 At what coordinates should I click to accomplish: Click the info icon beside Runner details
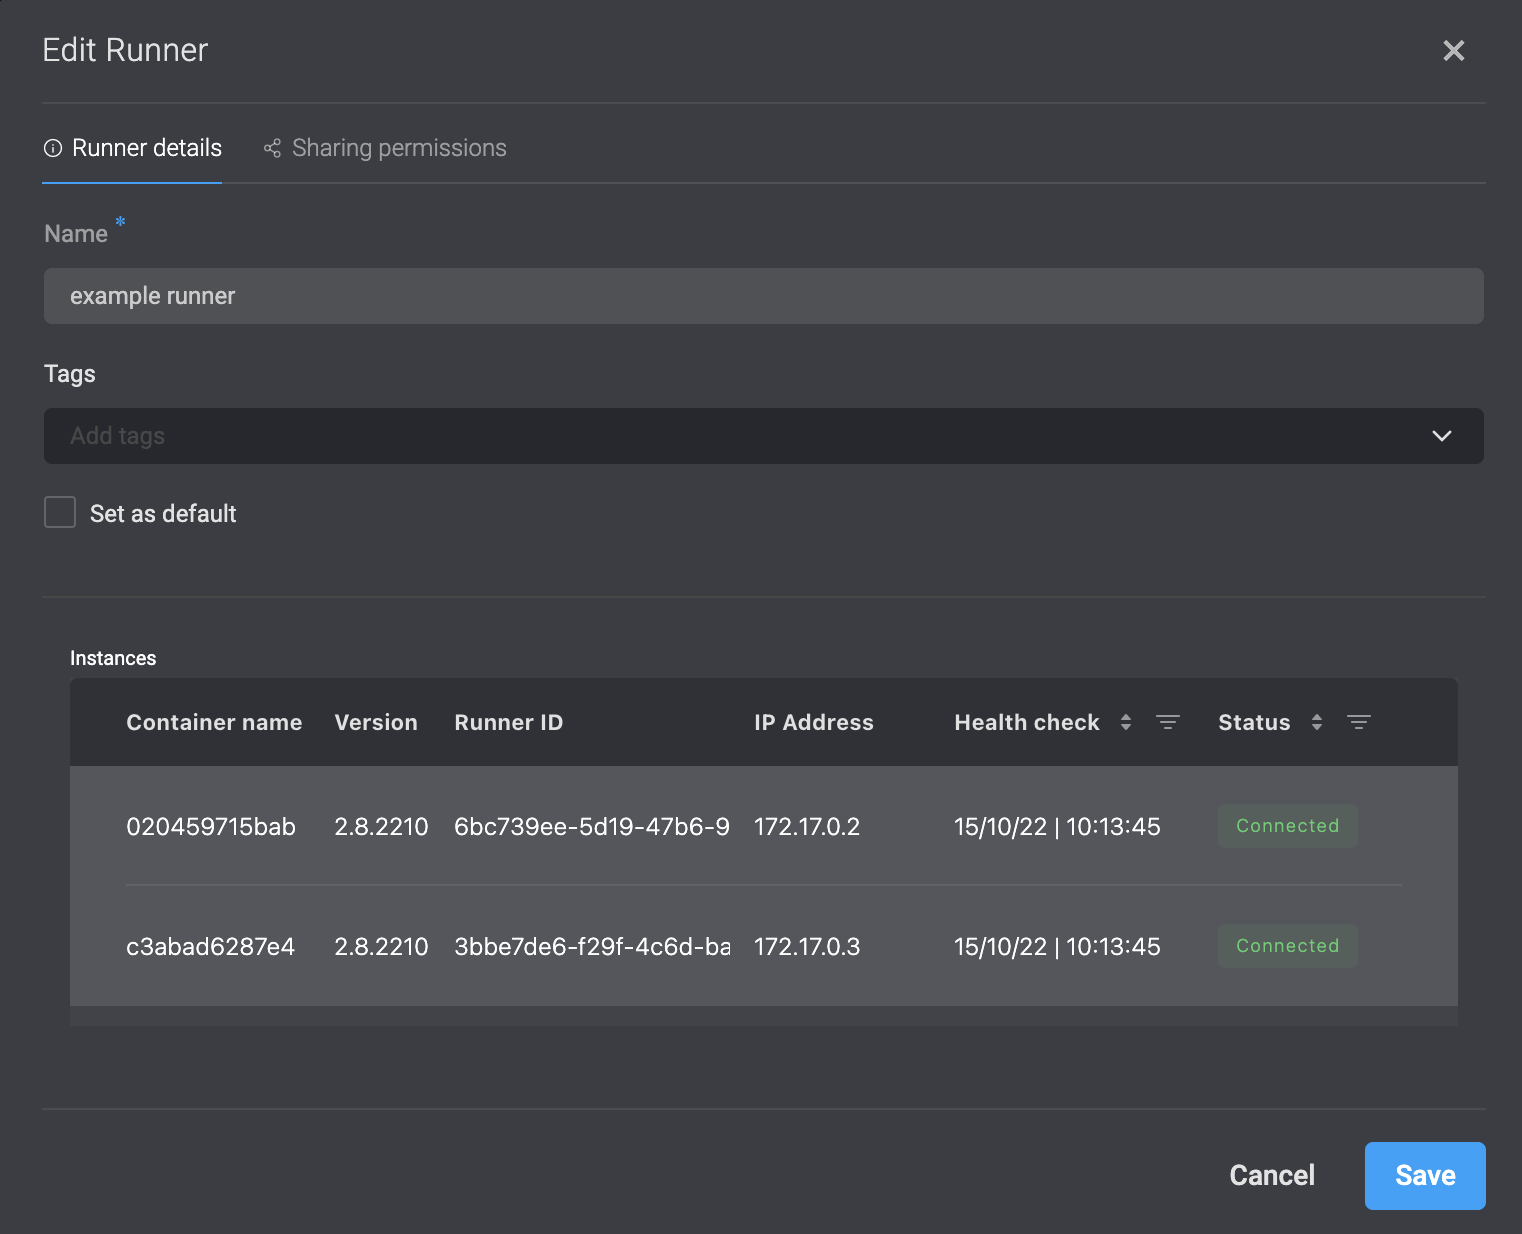point(53,148)
